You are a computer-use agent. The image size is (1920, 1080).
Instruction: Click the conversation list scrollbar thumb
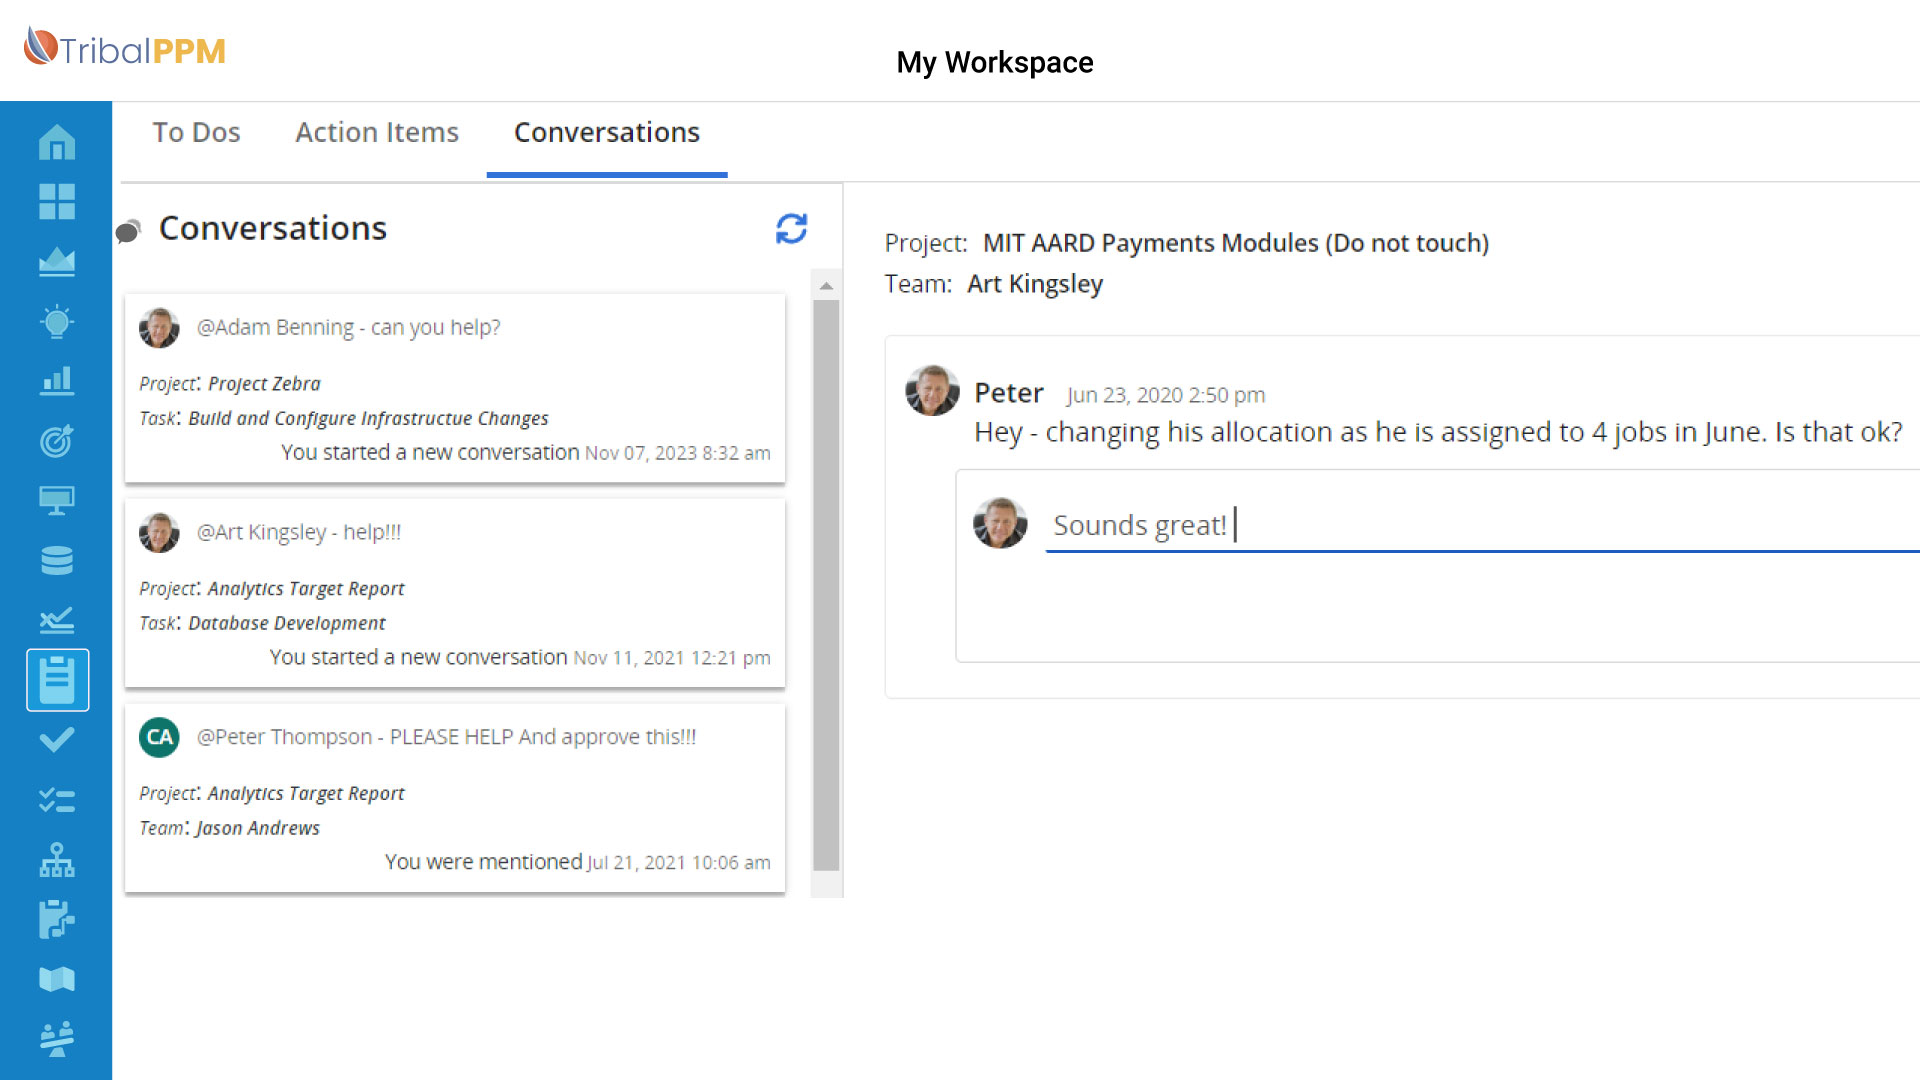826,586
